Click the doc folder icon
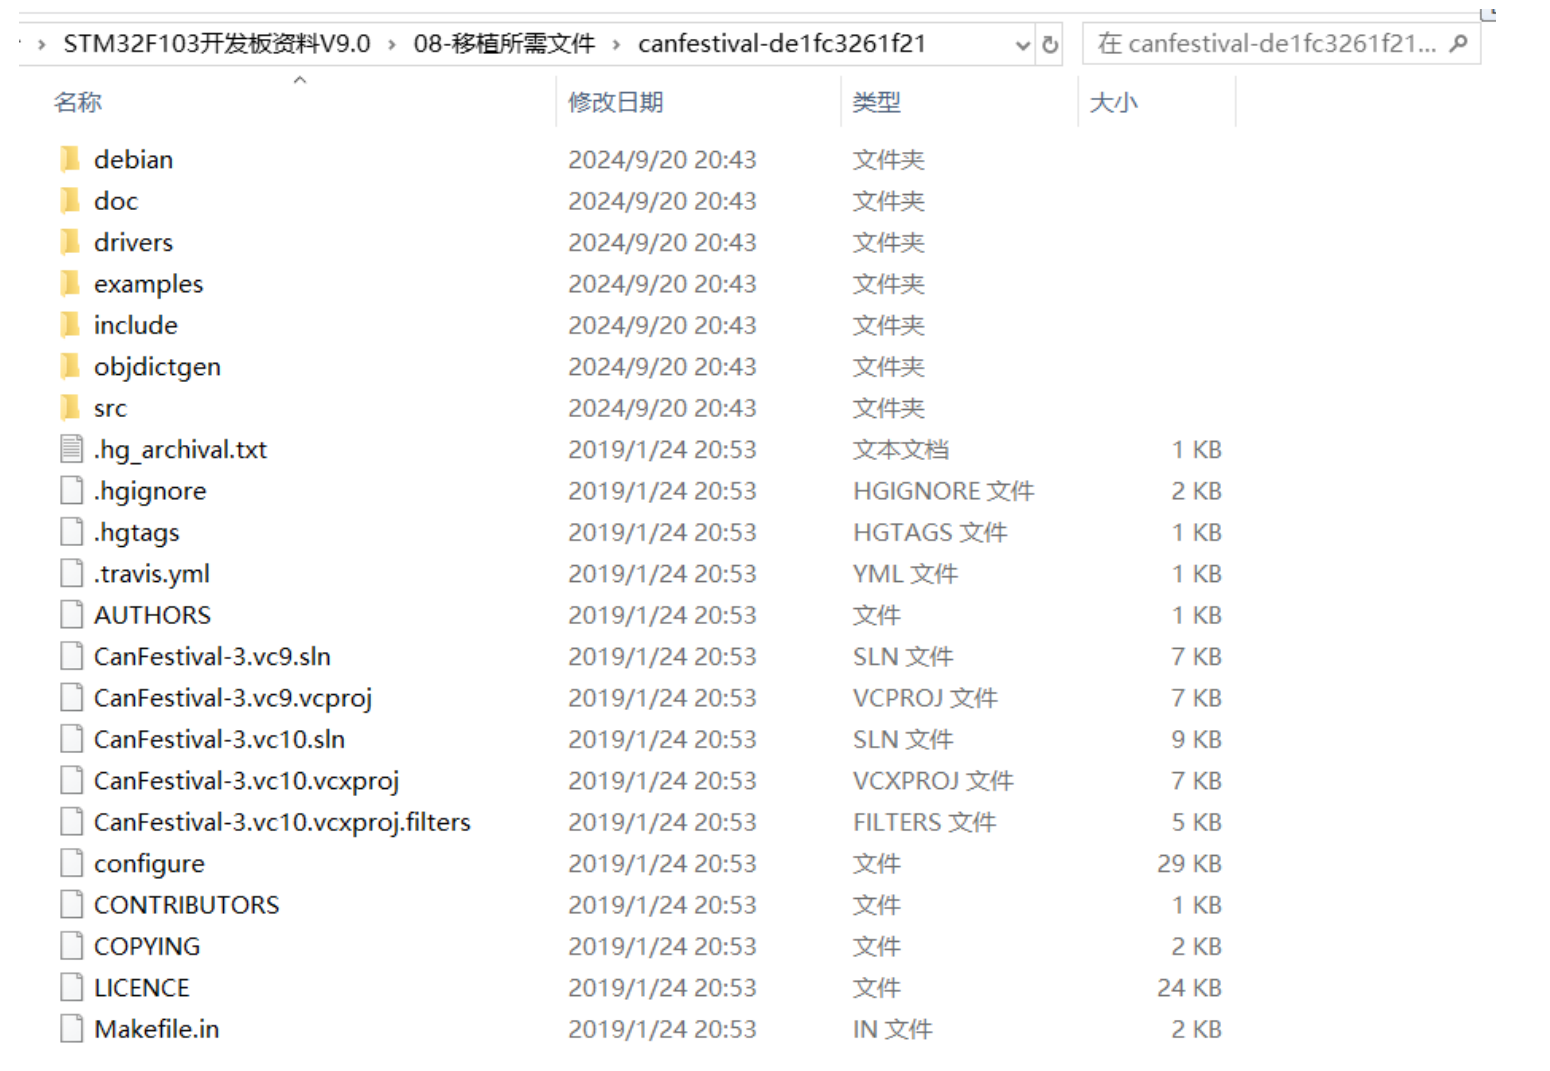The image size is (1550, 1071). pos(70,201)
